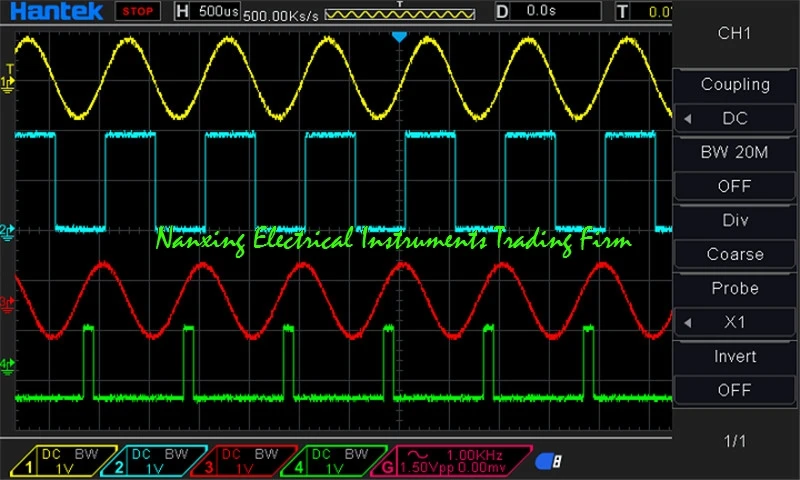The image size is (800, 480).
Task: Click the yellow T trigger level marker
Action: click(10, 69)
